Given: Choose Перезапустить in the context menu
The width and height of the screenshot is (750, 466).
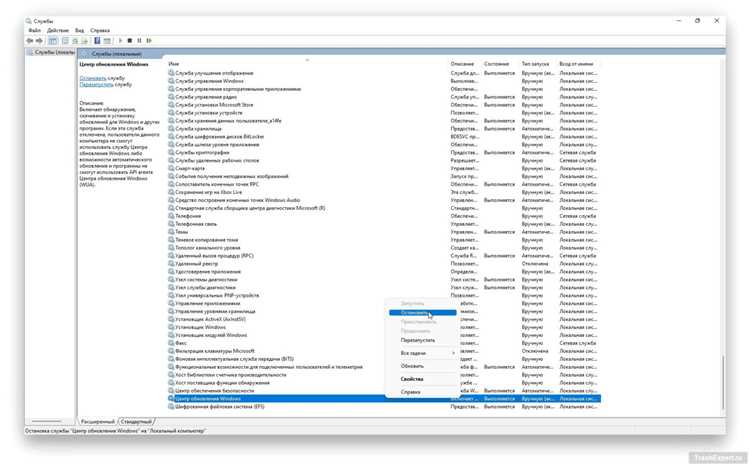Looking at the screenshot, I should (418, 340).
